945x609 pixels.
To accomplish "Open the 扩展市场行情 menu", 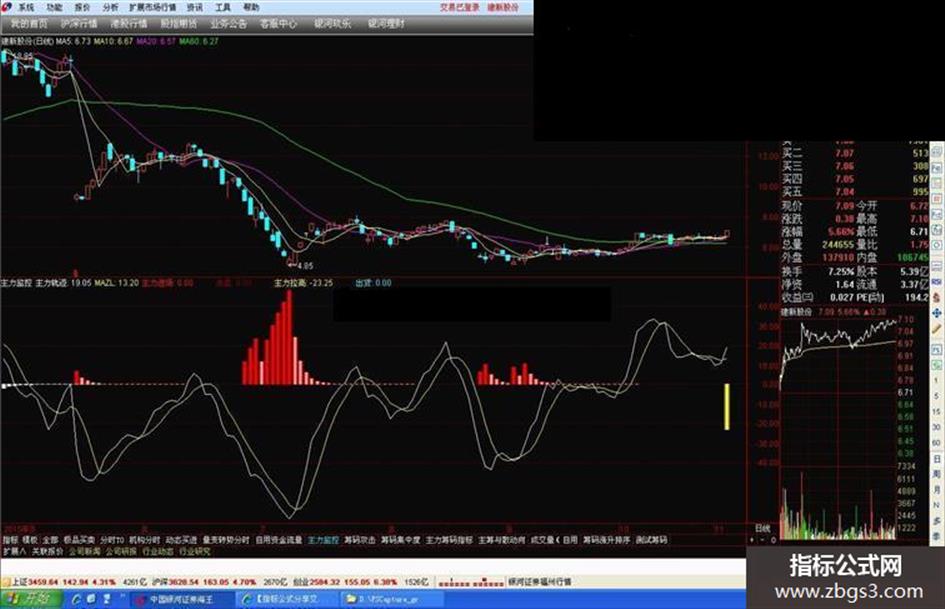I will (152, 8).
